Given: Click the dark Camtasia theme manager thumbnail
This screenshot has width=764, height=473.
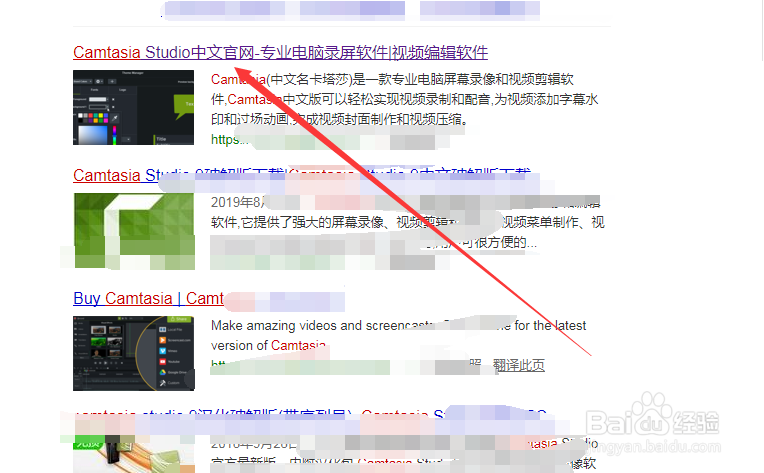Looking at the screenshot, I should 134,107.
